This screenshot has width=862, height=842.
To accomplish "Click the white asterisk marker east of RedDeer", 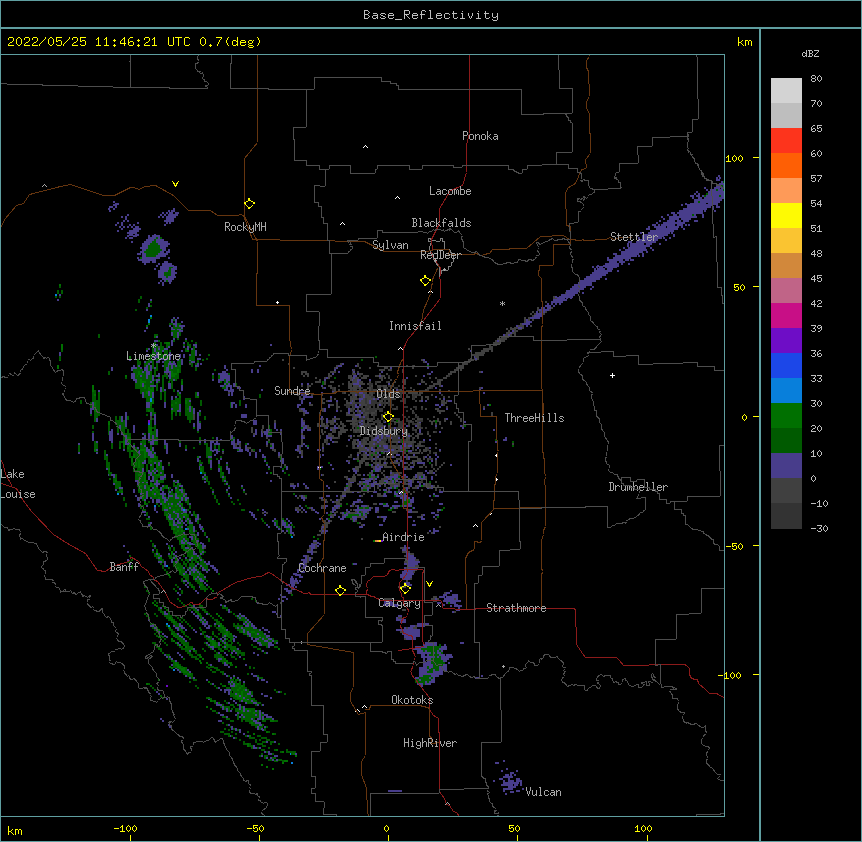I will click(502, 303).
